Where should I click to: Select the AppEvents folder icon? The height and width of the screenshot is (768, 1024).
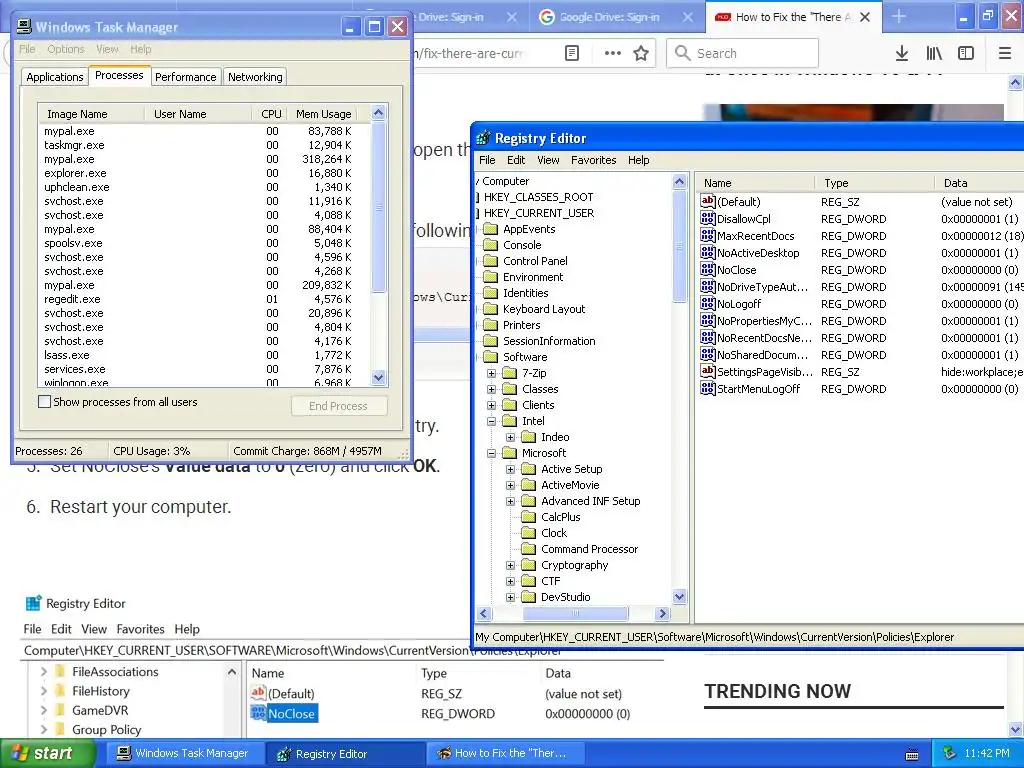tap(490, 229)
